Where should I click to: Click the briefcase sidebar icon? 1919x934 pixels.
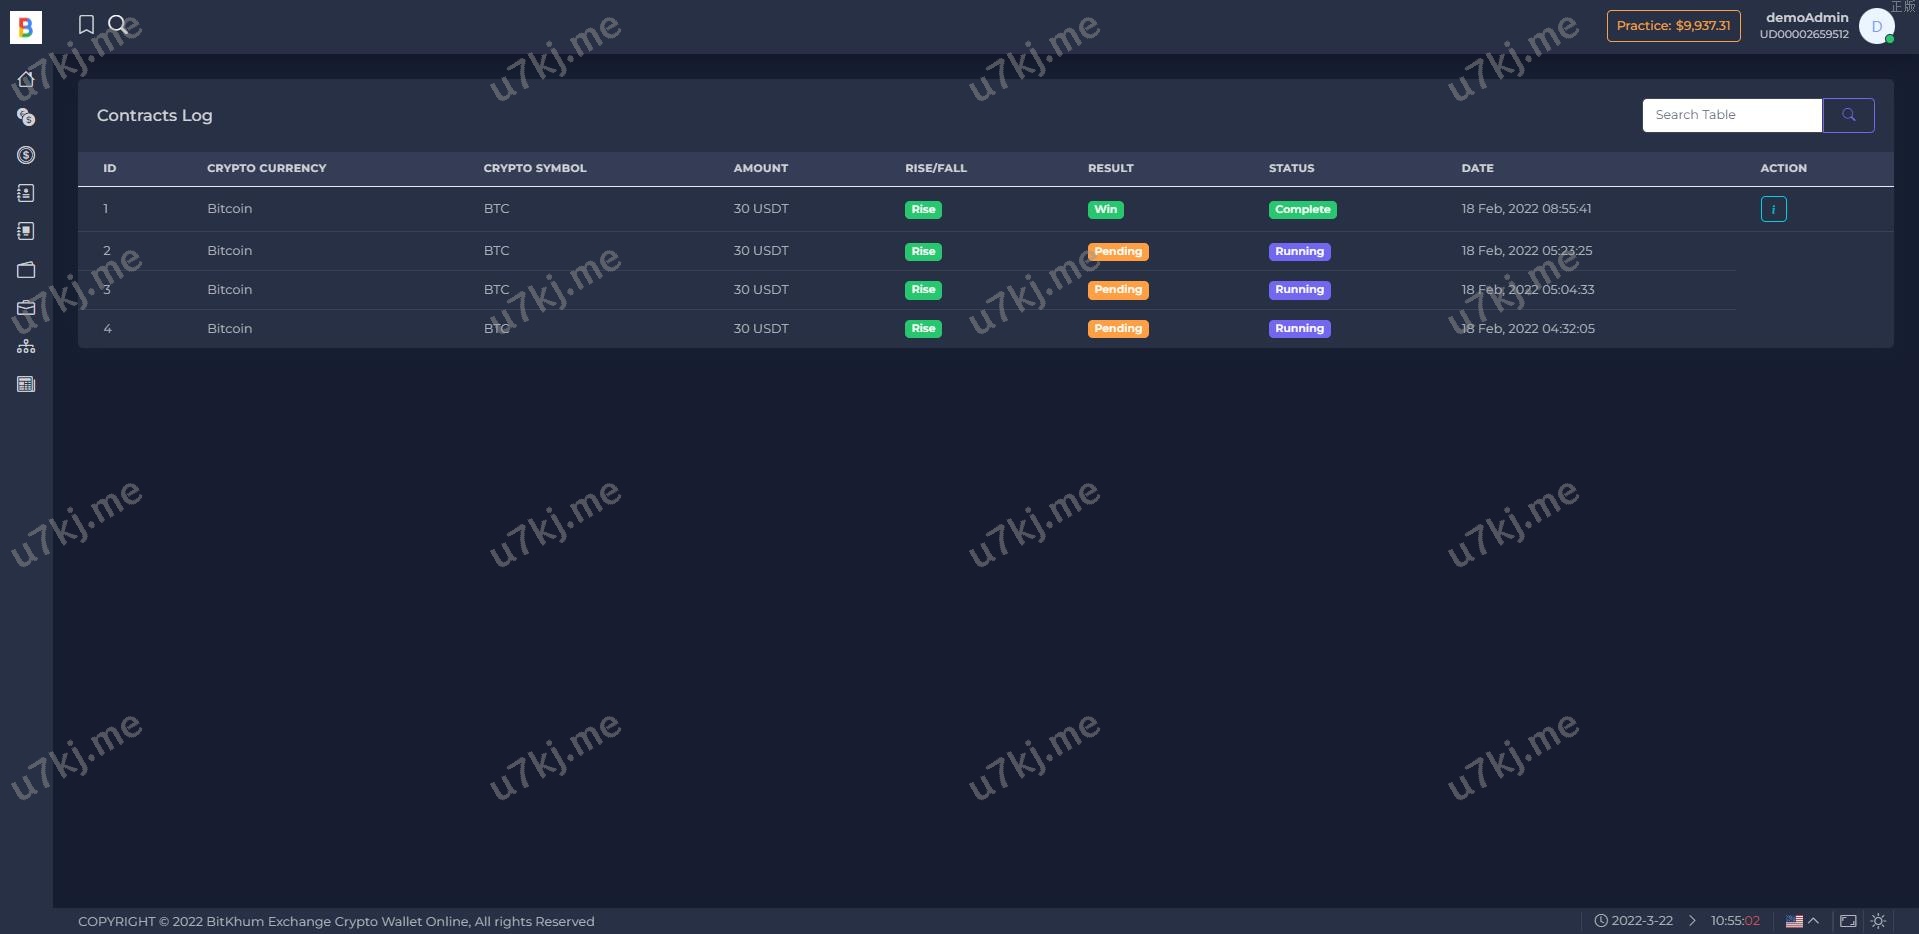(26, 308)
